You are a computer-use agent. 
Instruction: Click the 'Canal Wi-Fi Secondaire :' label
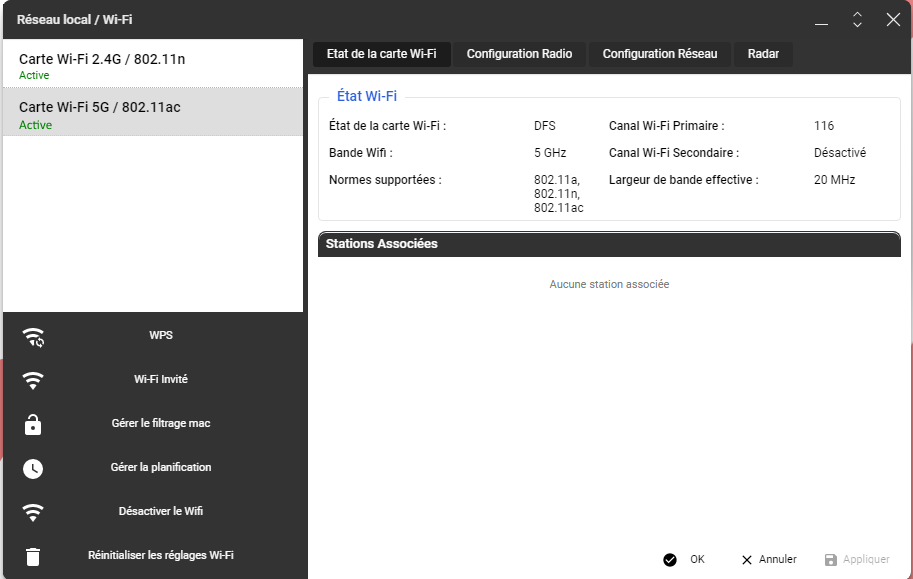click(674, 153)
